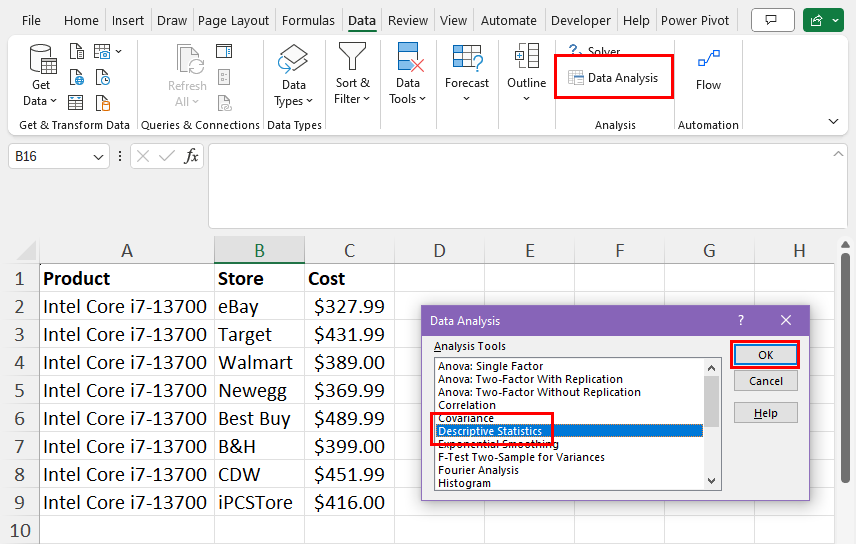Click the Data Analysis dialog Help button

(765, 413)
